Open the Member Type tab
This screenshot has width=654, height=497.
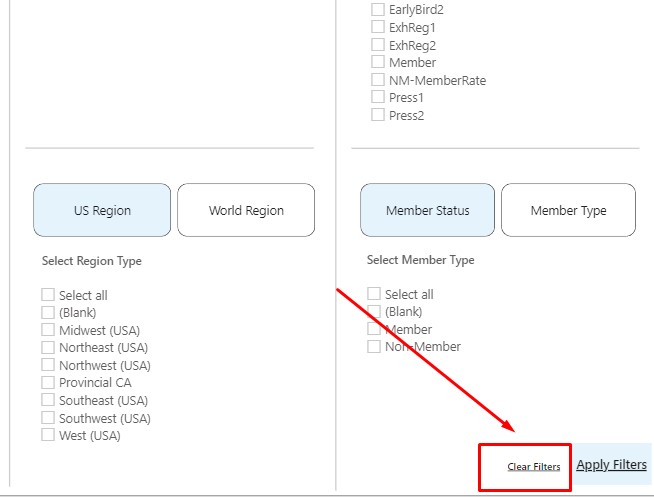[568, 210]
